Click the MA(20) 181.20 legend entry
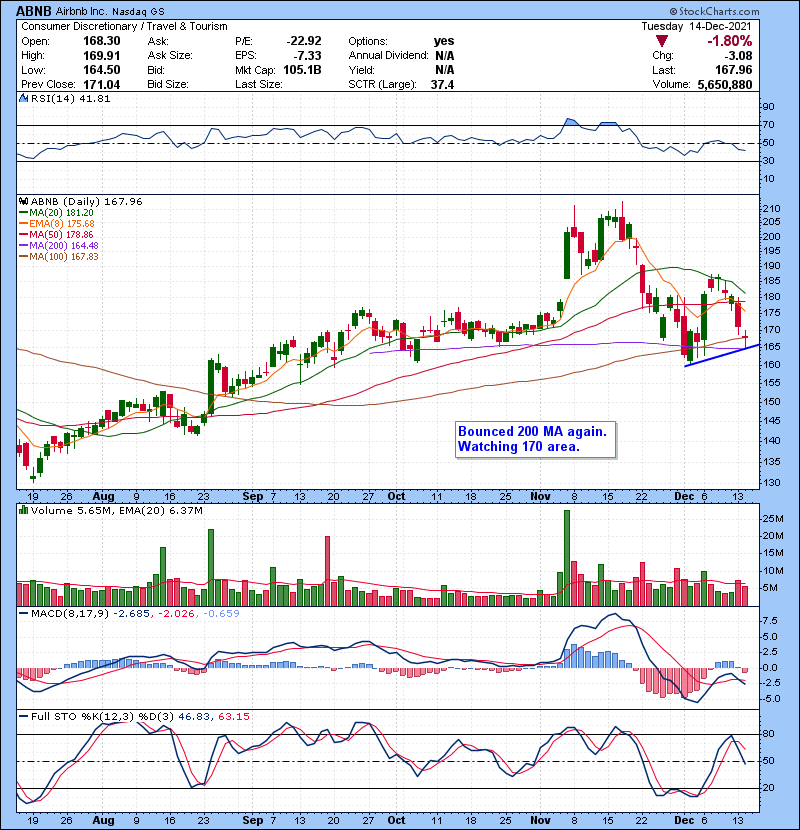Image resolution: width=800 pixels, height=830 pixels. [56, 213]
